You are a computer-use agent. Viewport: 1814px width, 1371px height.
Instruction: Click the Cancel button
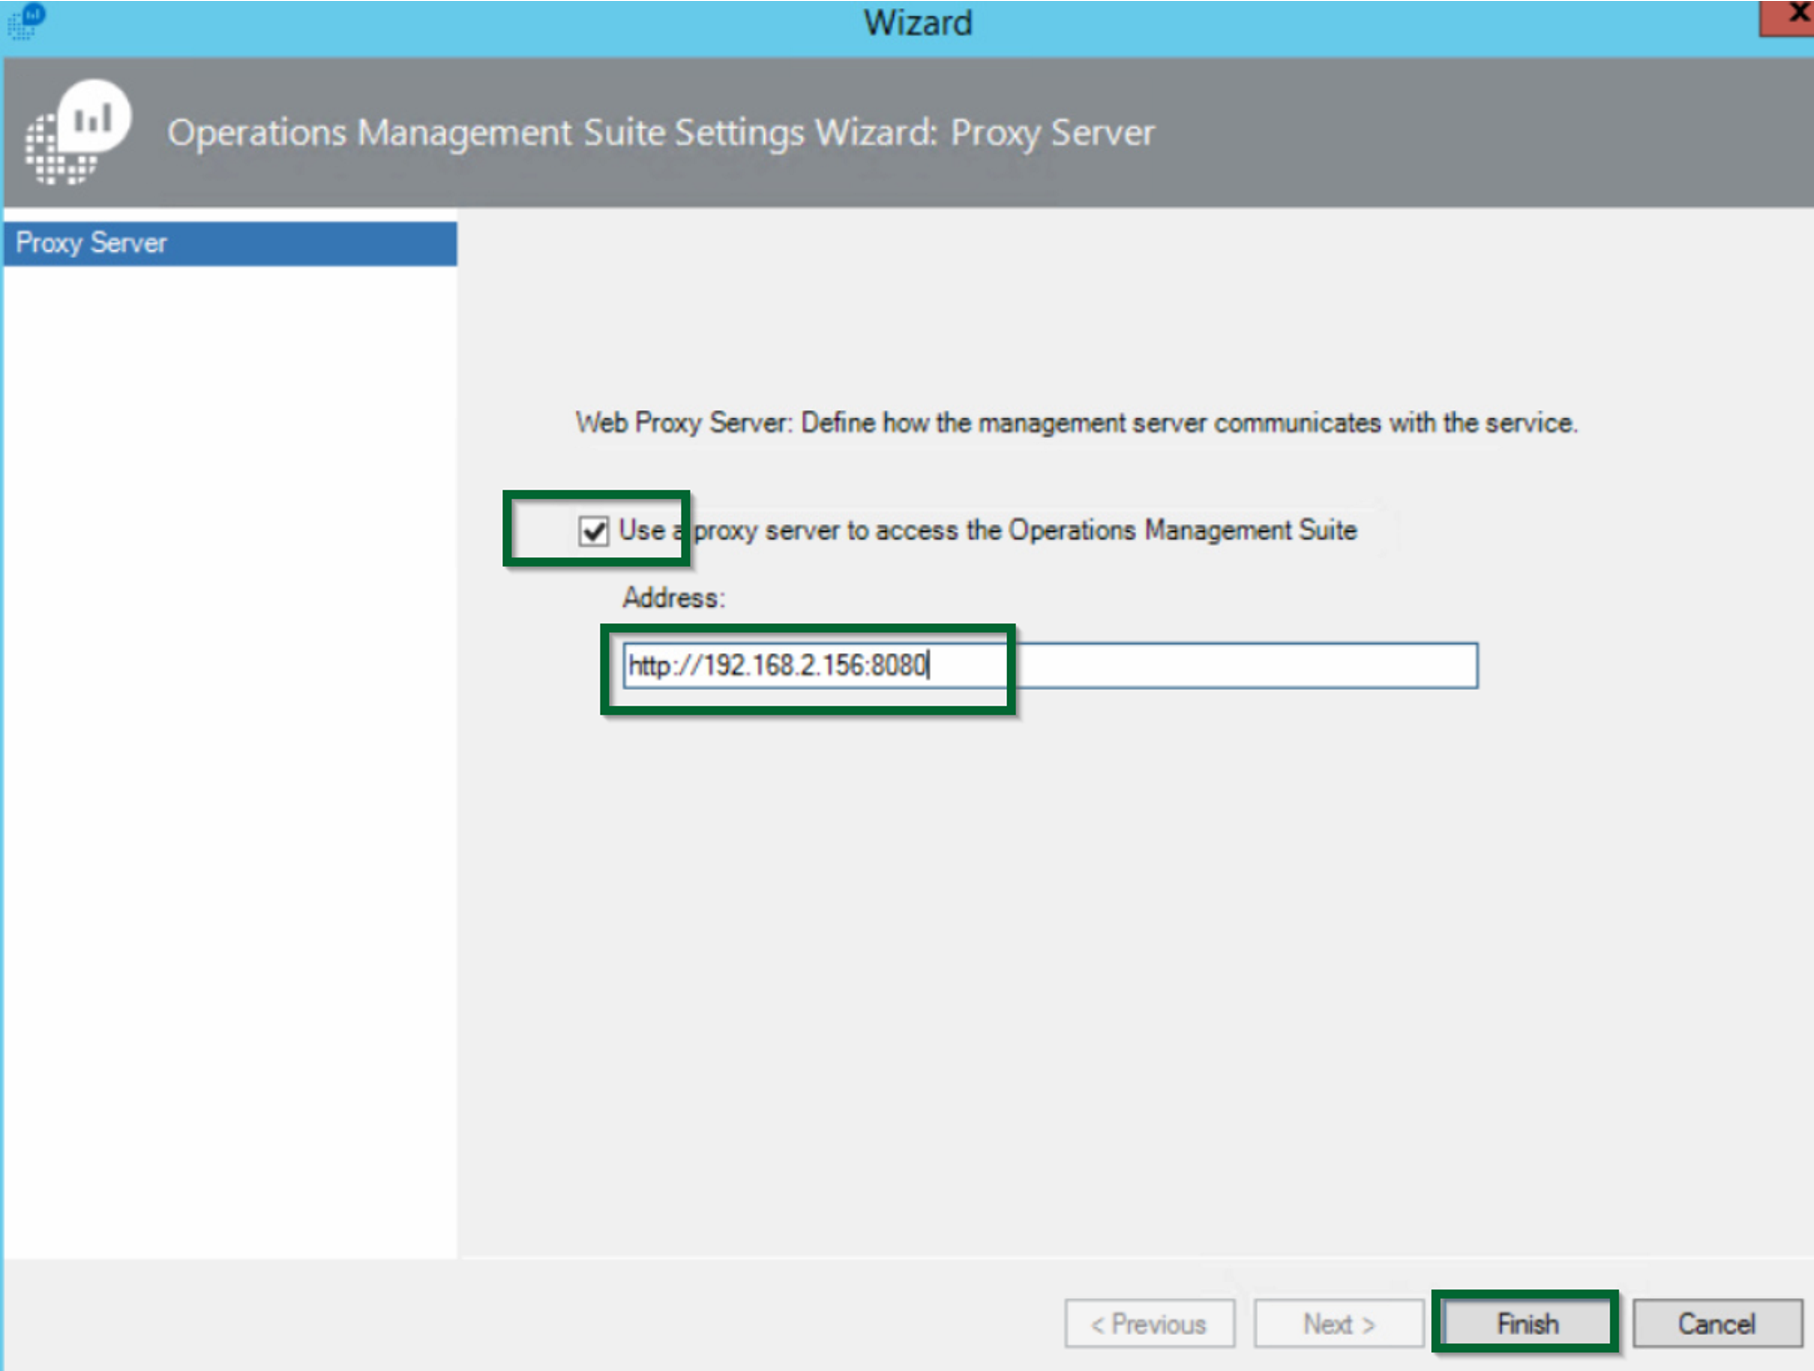pos(1716,1323)
